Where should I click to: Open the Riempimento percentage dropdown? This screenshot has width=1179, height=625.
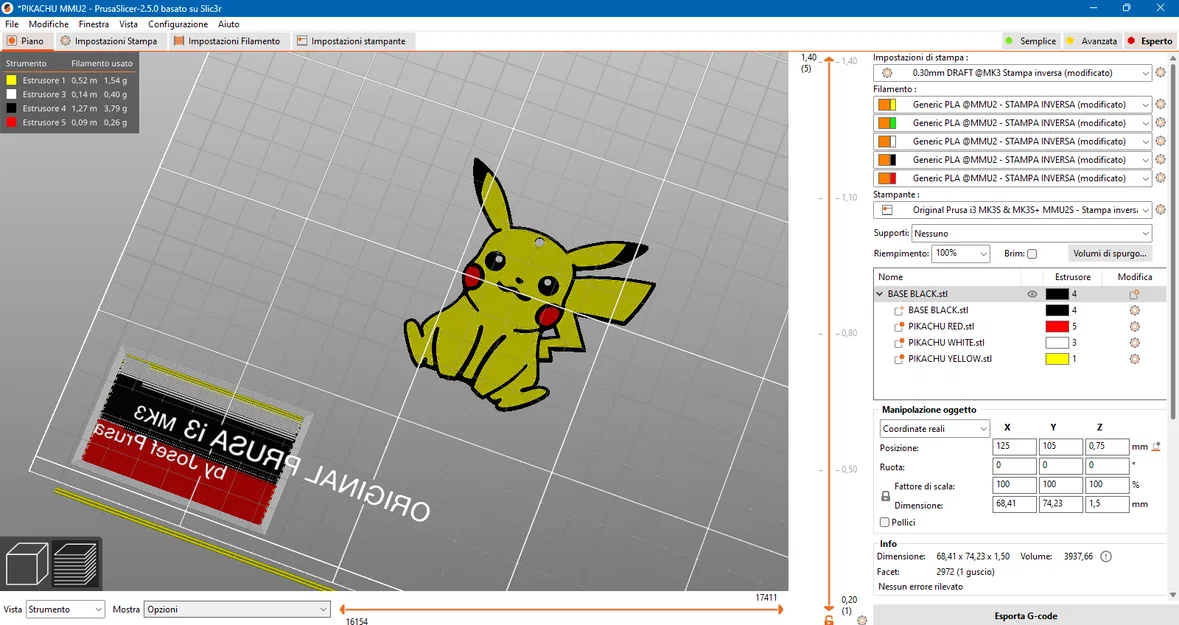coord(960,253)
